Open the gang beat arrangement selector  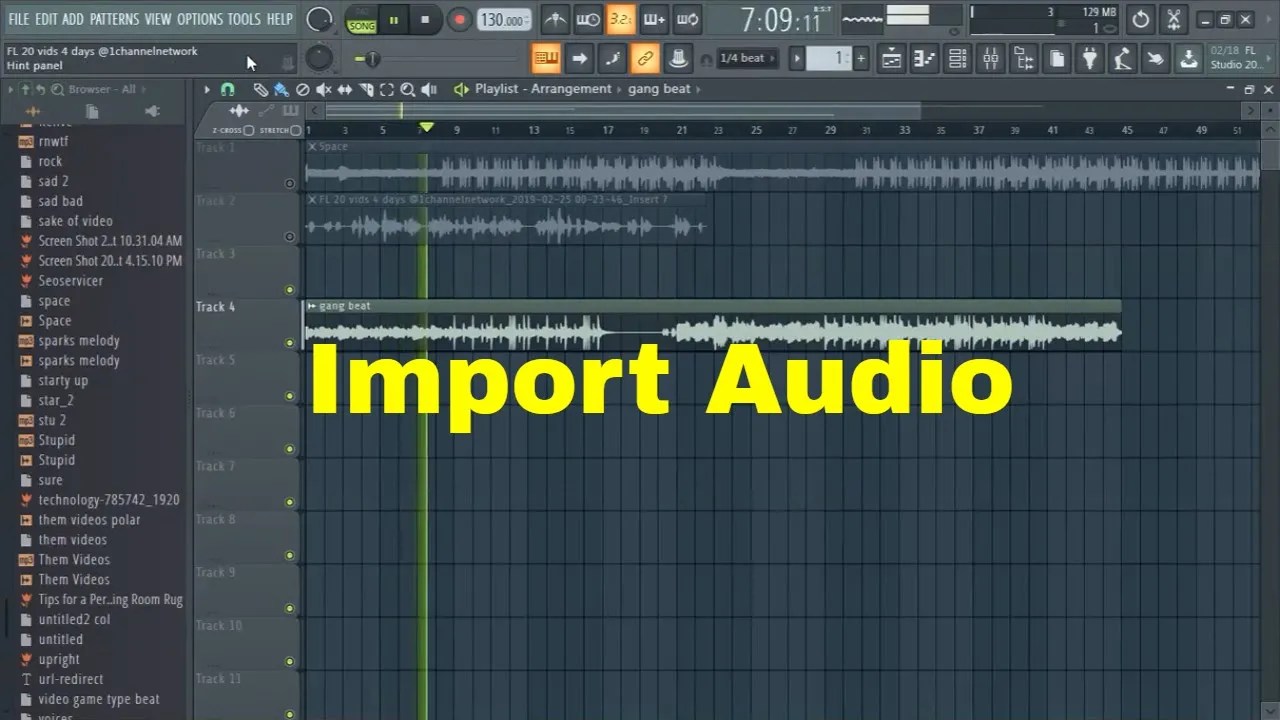click(x=661, y=89)
